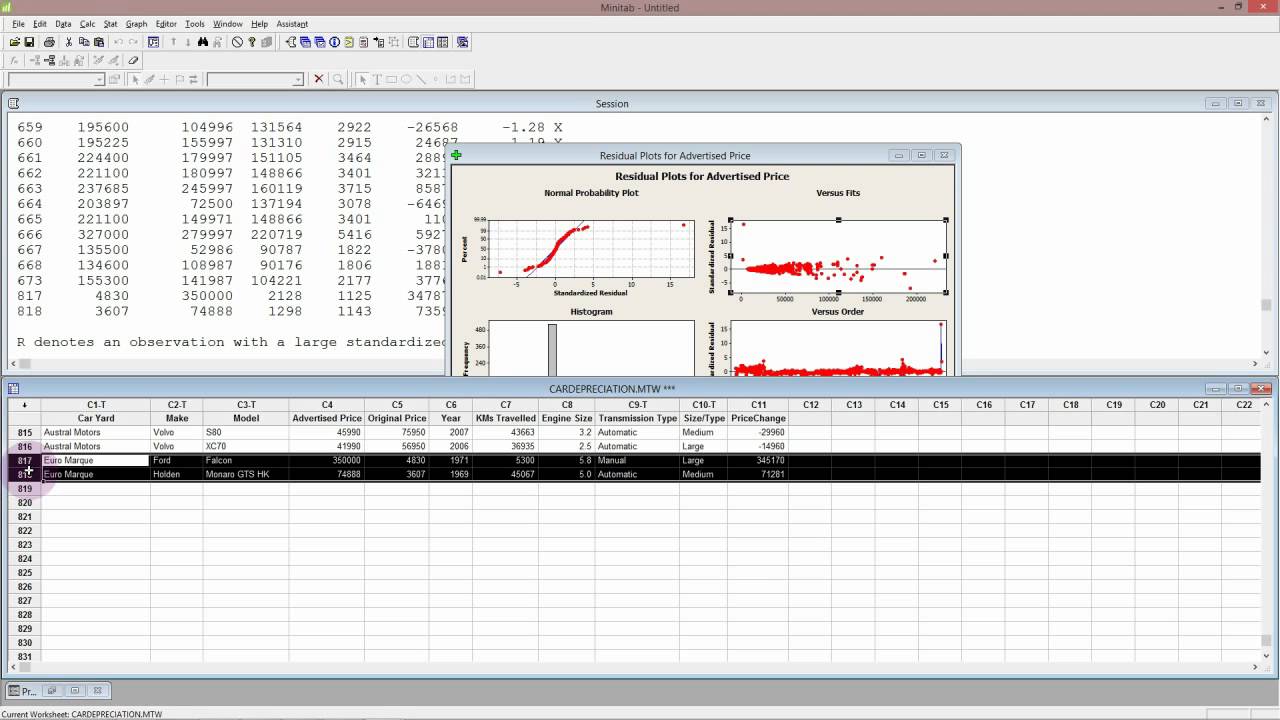Click the Cancel circle-slash icon
Image resolution: width=1280 pixels, height=720 pixels.
coord(237,42)
